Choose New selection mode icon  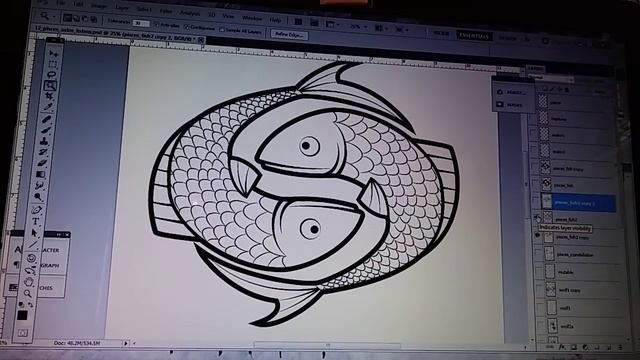[x=67, y=18]
